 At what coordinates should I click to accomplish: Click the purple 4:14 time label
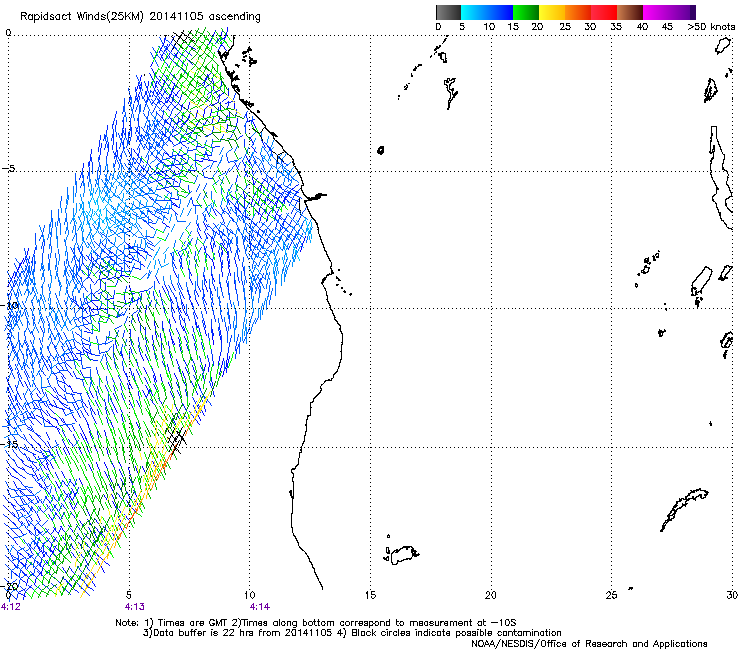260,607
